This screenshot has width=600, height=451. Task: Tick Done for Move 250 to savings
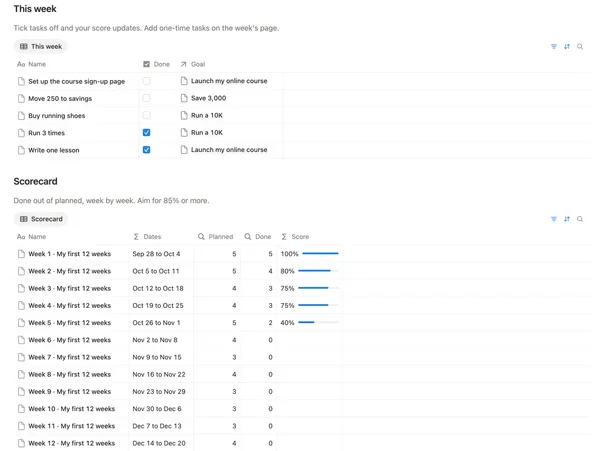coord(146,98)
